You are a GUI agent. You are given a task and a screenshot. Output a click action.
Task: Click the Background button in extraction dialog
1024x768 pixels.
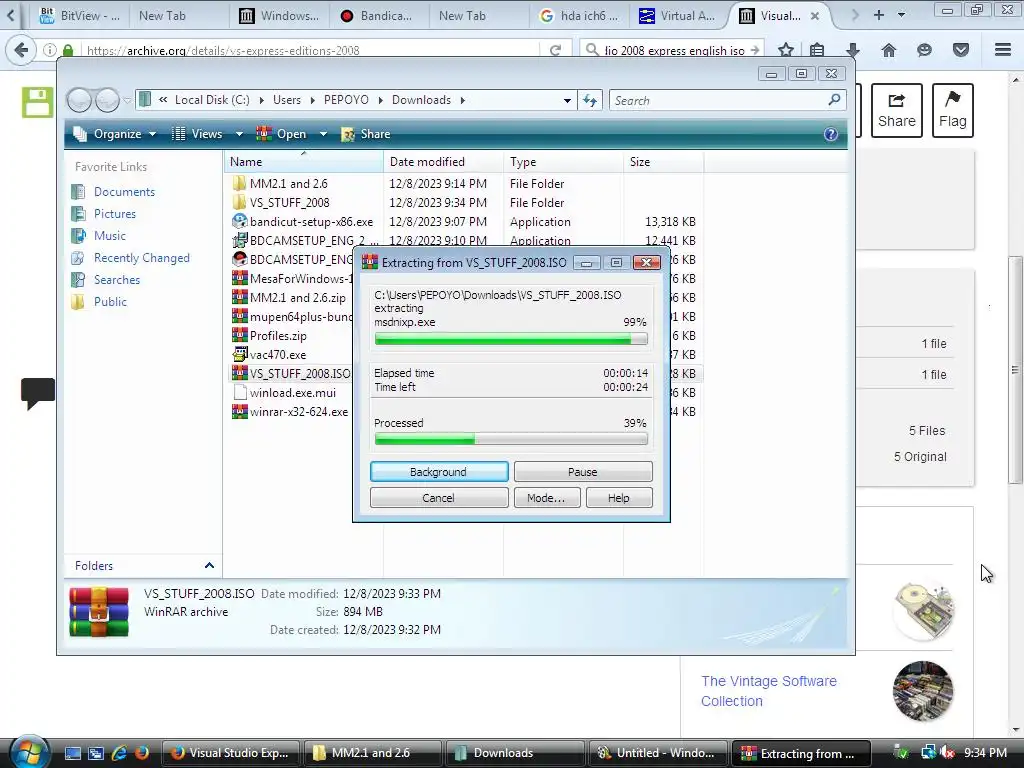(x=439, y=472)
